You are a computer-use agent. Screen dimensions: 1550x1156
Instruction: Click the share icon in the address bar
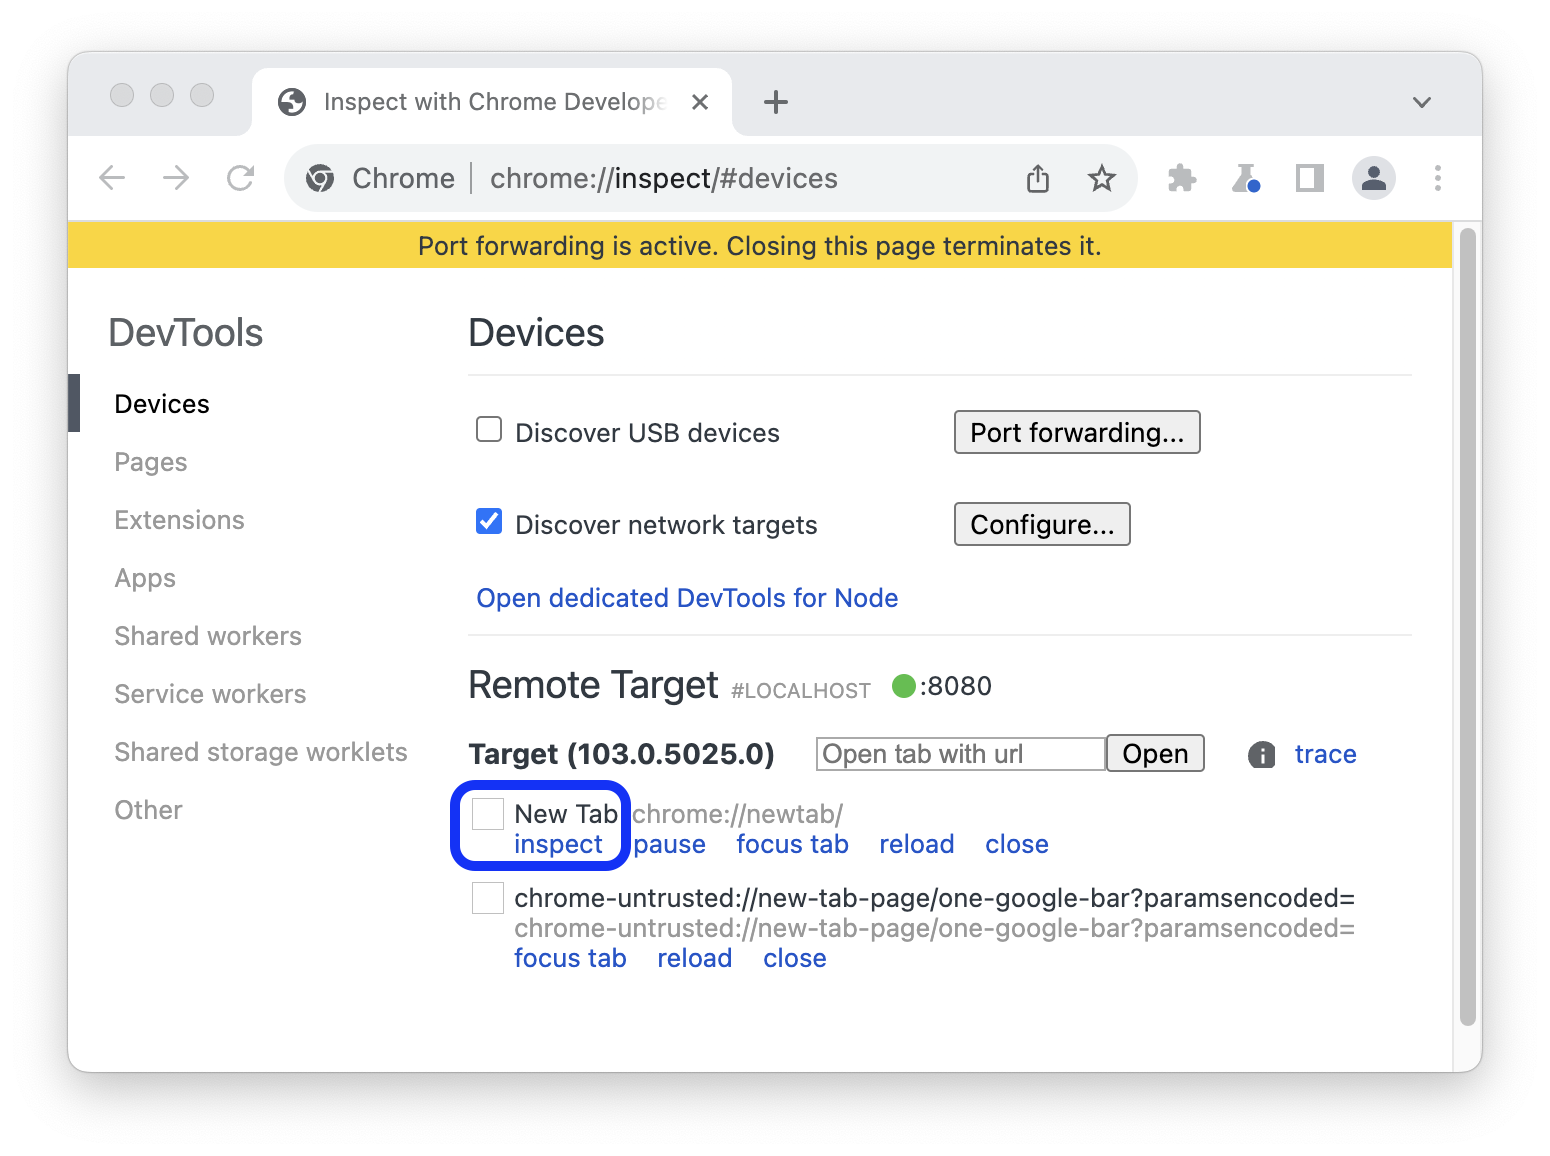(x=1037, y=178)
